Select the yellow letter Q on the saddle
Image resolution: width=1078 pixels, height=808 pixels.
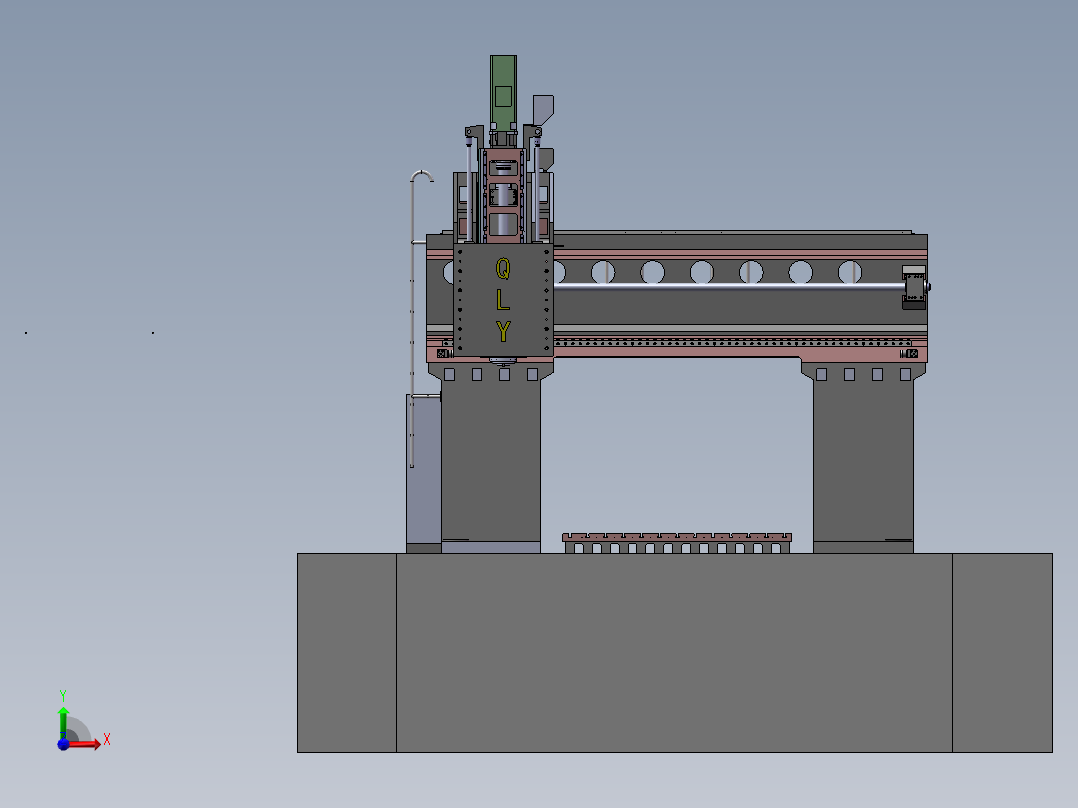pos(503,268)
